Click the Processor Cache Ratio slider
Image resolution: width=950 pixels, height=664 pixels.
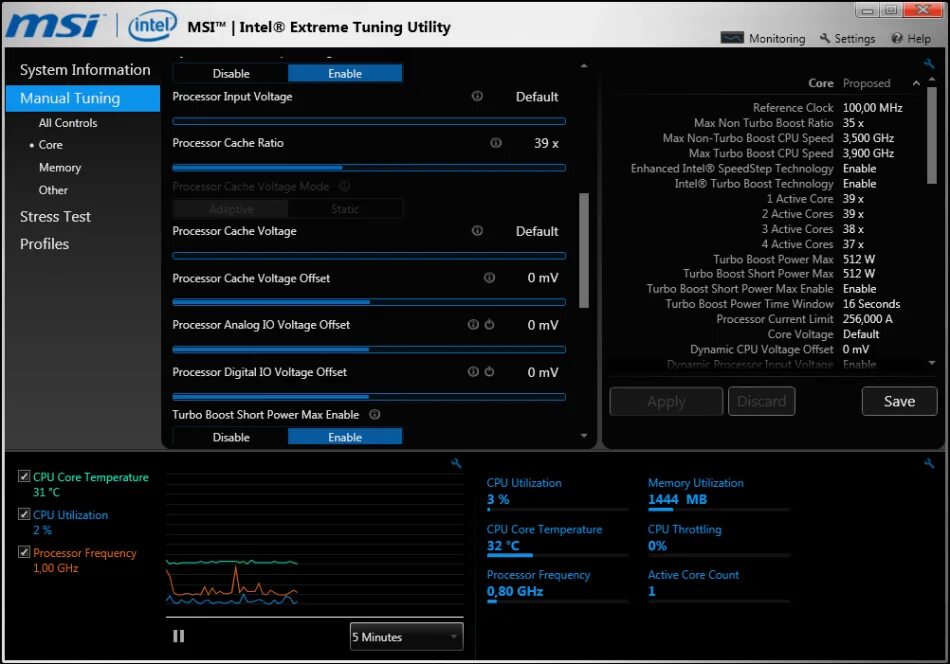[x=369, y=168]
